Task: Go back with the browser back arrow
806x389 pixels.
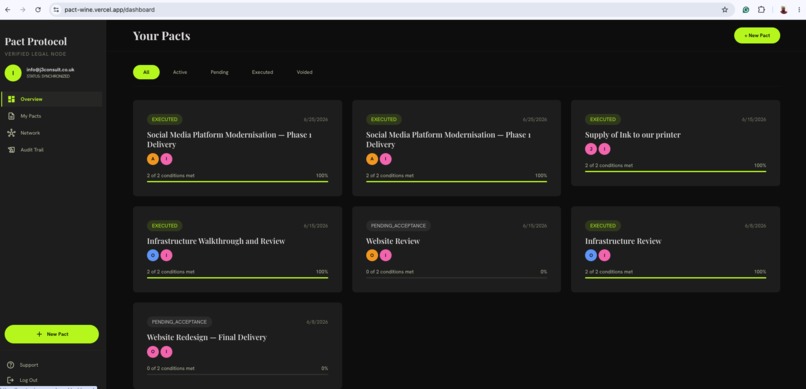Action: click(8, 10)
